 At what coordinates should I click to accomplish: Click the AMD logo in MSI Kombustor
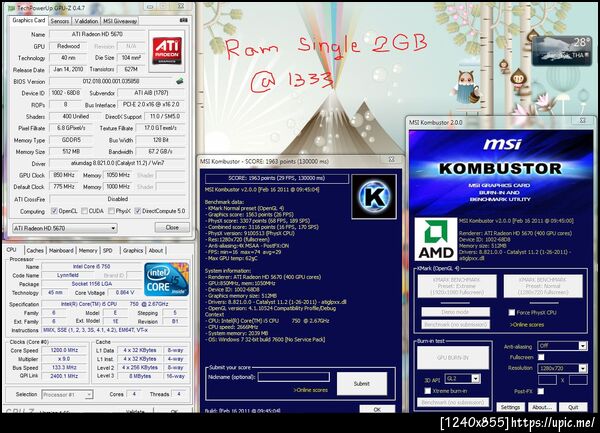coord(436,239)
